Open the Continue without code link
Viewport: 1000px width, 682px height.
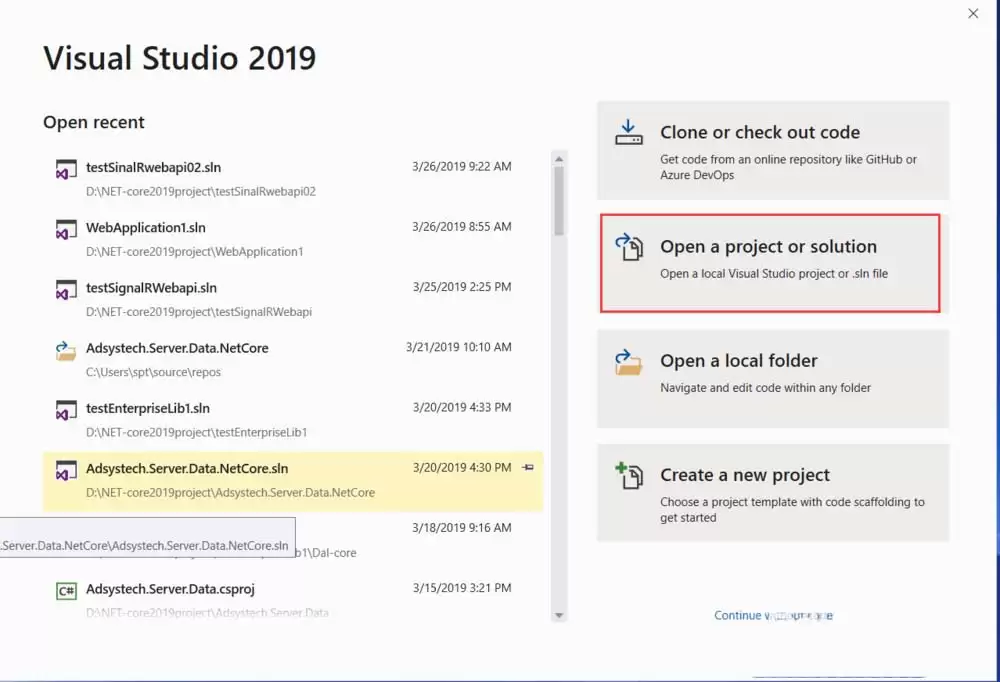[775, 615]
